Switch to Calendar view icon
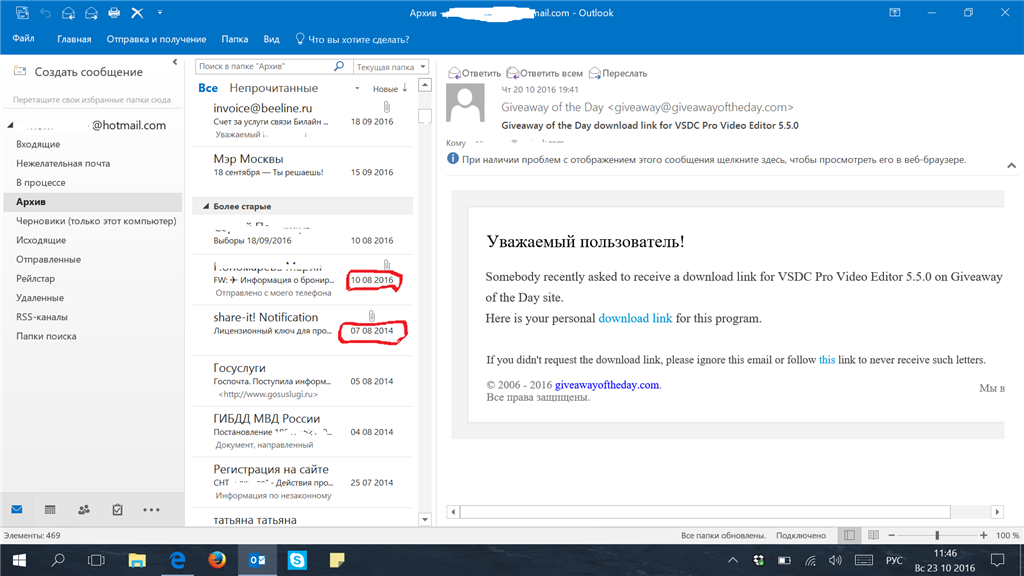Image resolution: width=1024 pixels, height=576 pixels. 50,509
